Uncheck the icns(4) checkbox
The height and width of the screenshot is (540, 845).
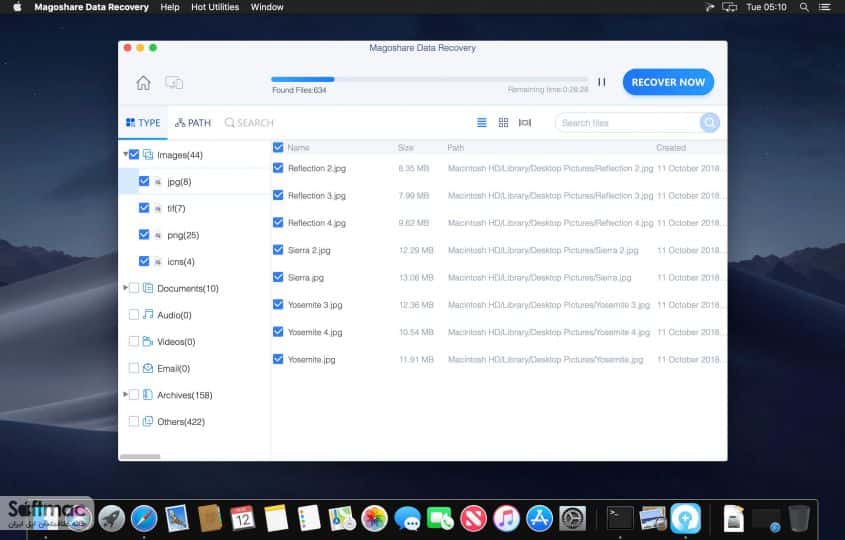click(144, 261)
